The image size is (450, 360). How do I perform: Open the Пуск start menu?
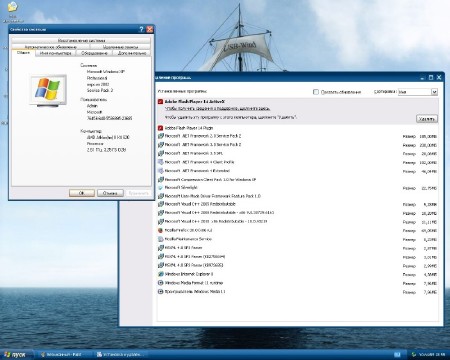17,354
